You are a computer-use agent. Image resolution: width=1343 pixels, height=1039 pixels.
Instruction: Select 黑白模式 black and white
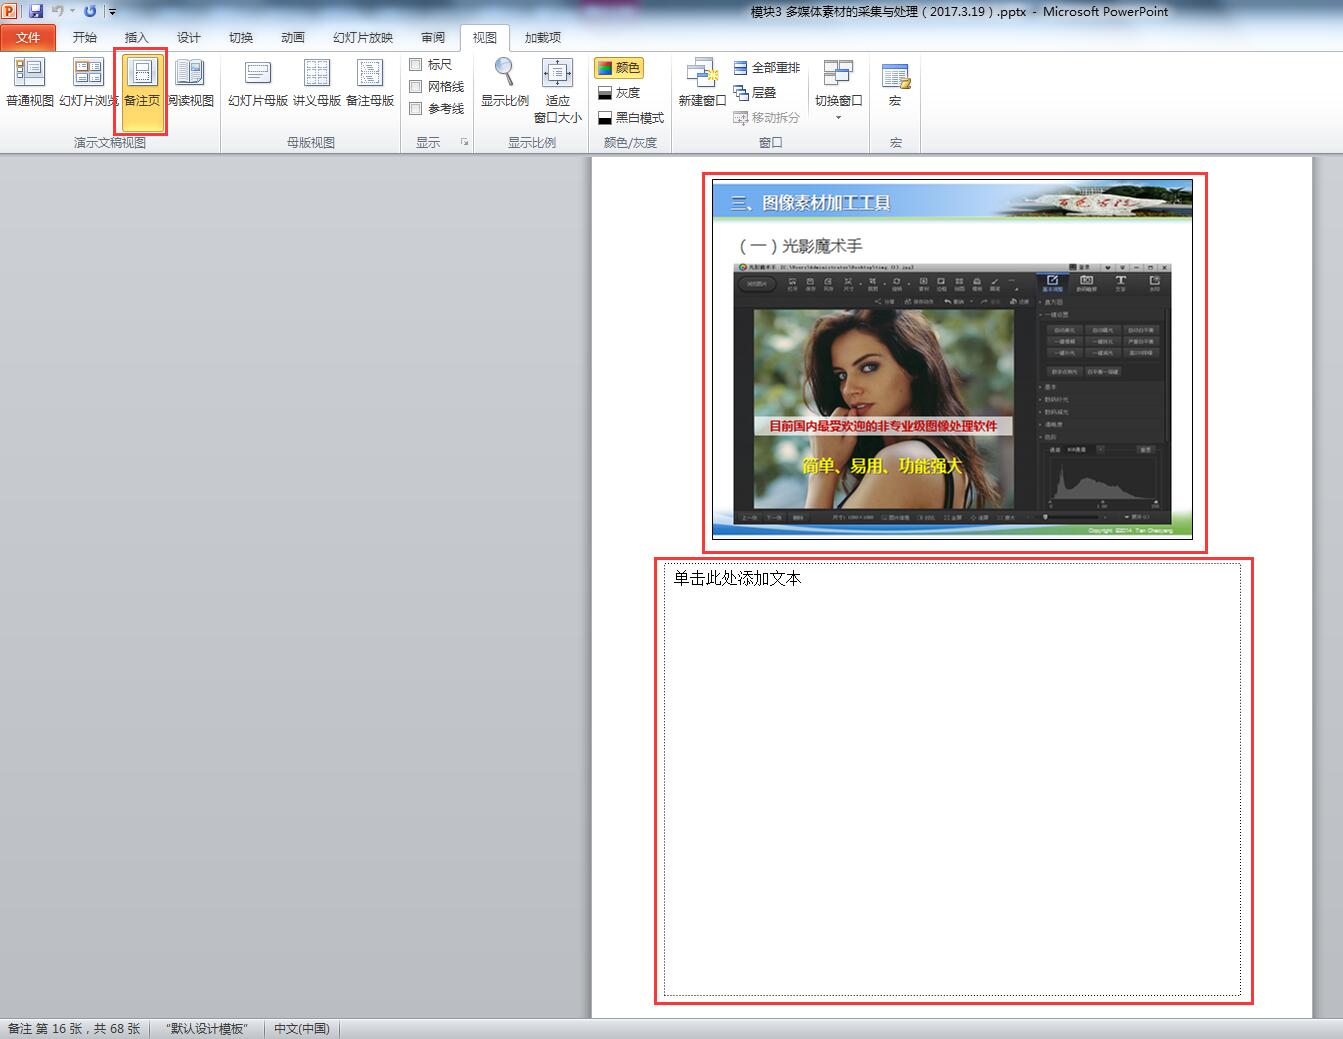630,117
